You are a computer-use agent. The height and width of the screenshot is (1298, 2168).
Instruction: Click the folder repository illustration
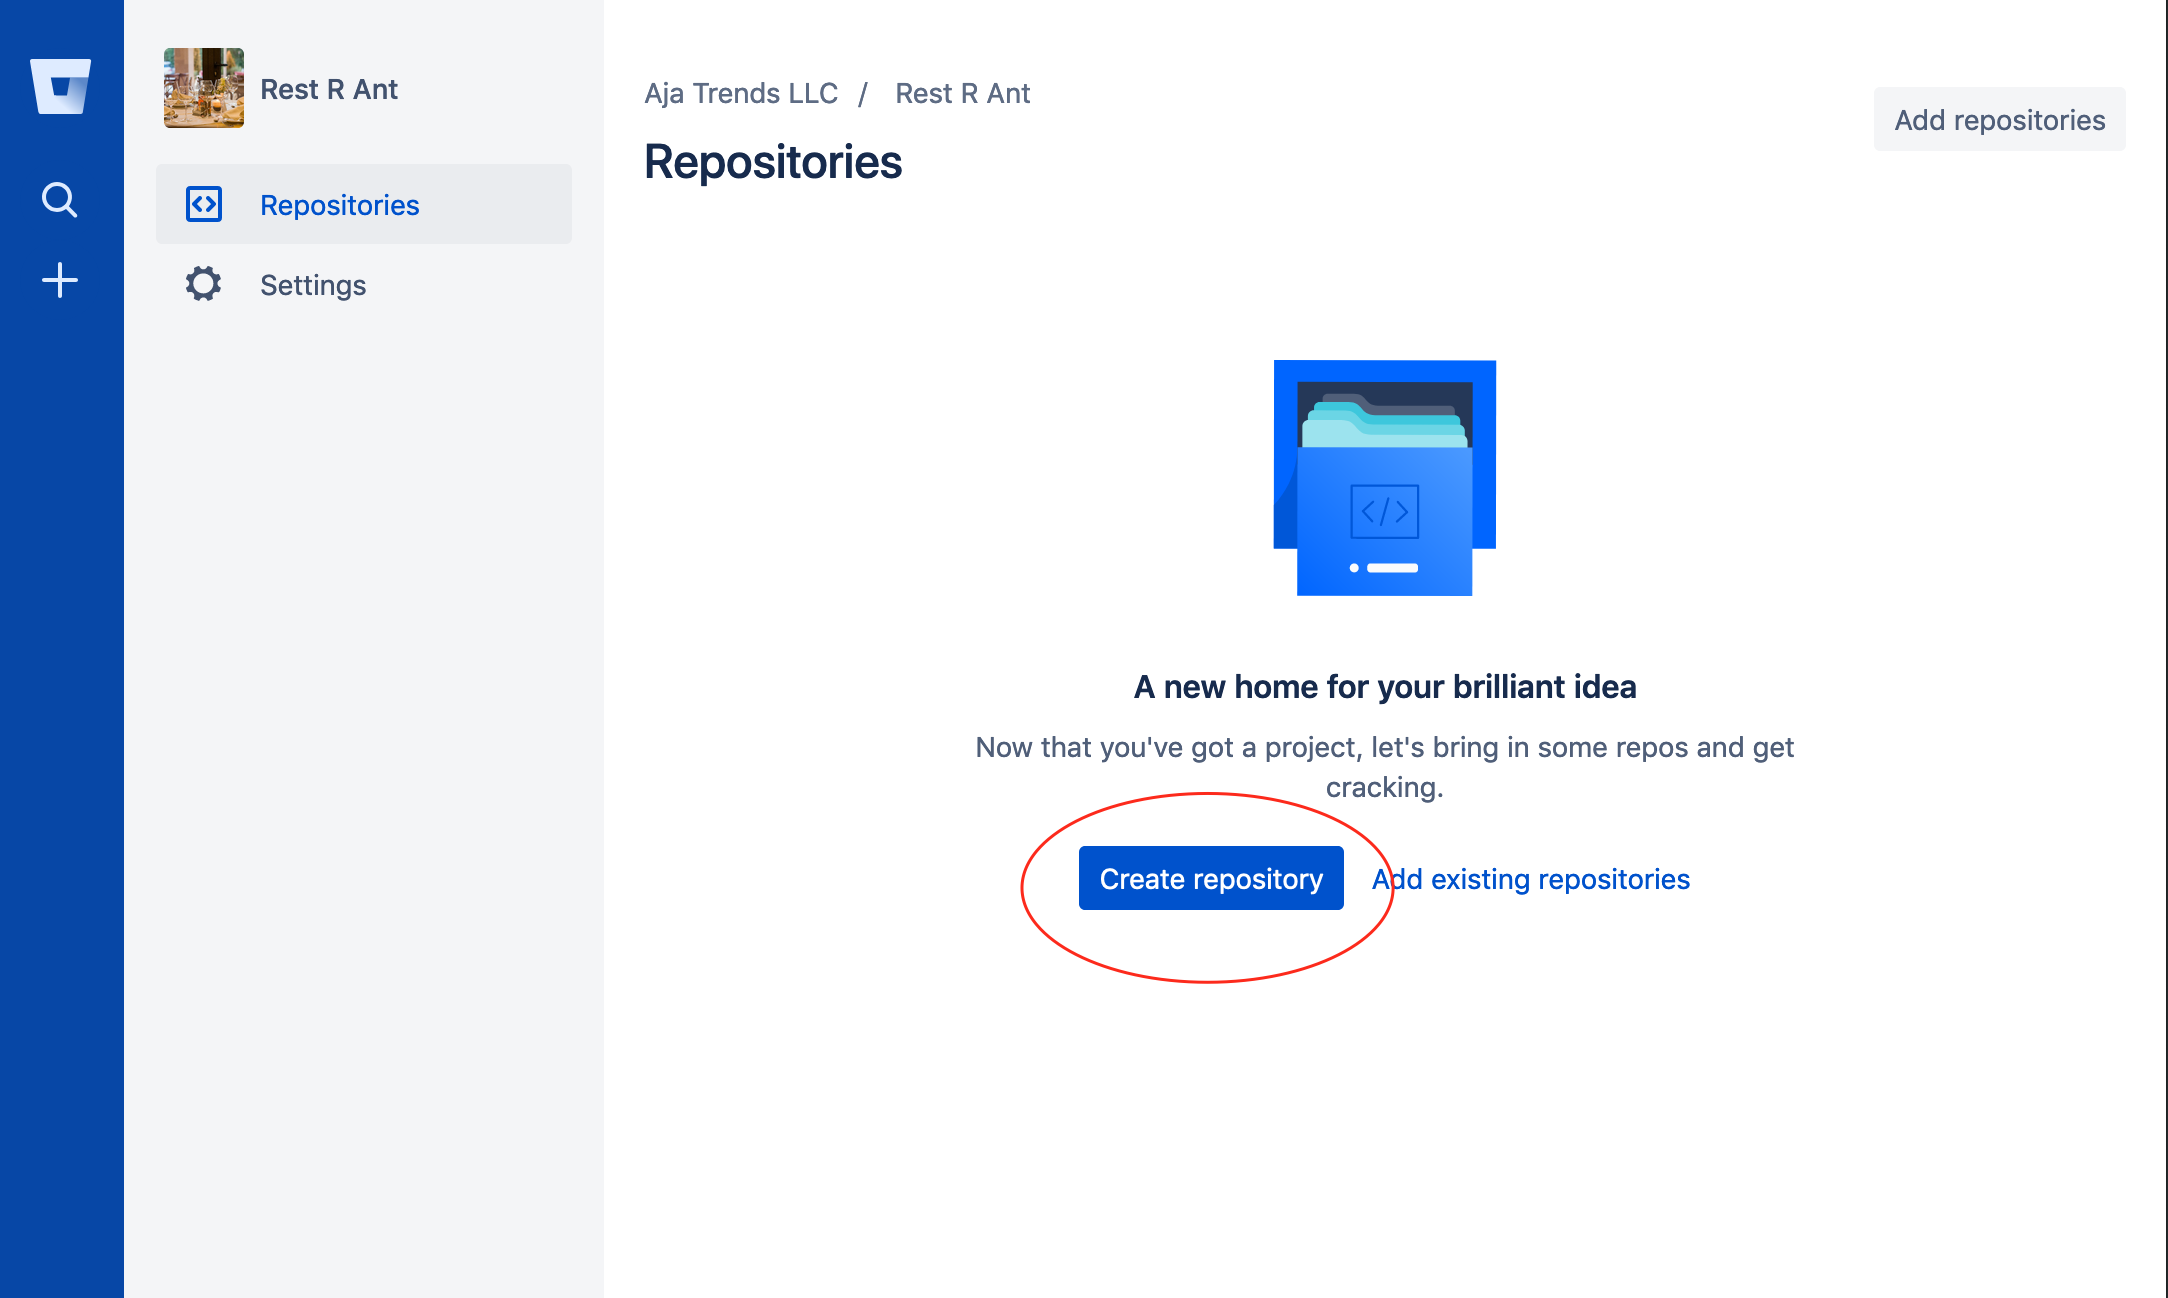point(1385,478)
